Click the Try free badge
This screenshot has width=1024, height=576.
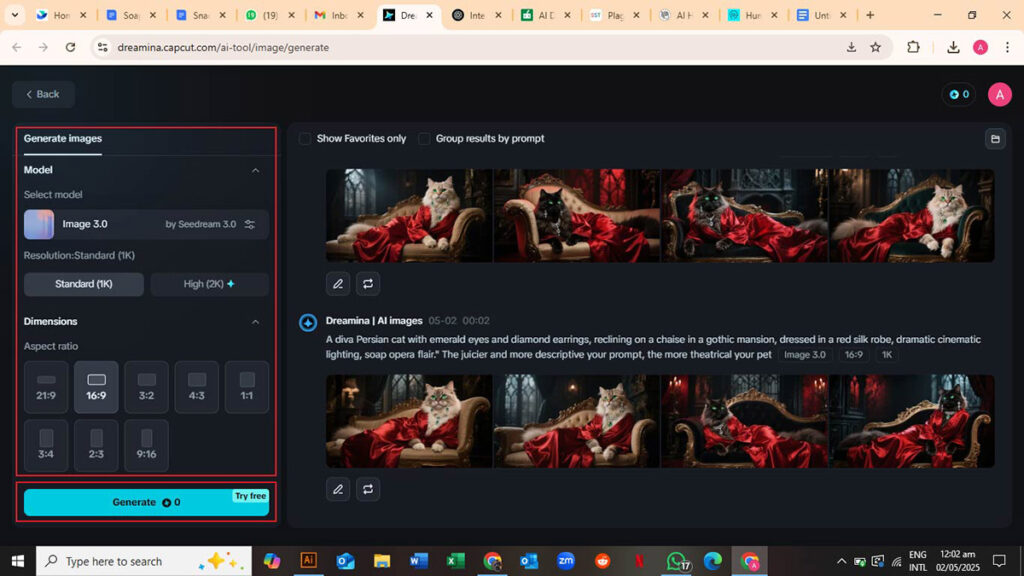tap(250, 496)
